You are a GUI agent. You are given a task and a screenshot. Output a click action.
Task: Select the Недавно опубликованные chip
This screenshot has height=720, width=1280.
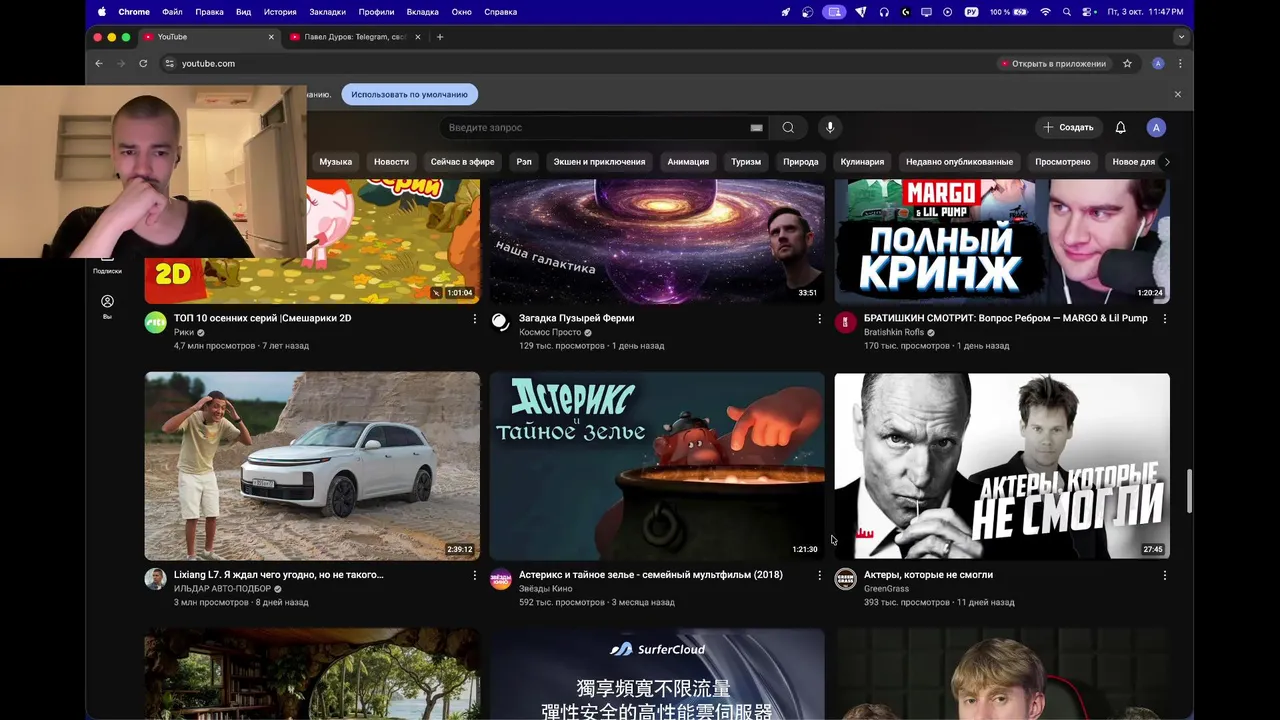pyautogui.click(x=959, y=161)
